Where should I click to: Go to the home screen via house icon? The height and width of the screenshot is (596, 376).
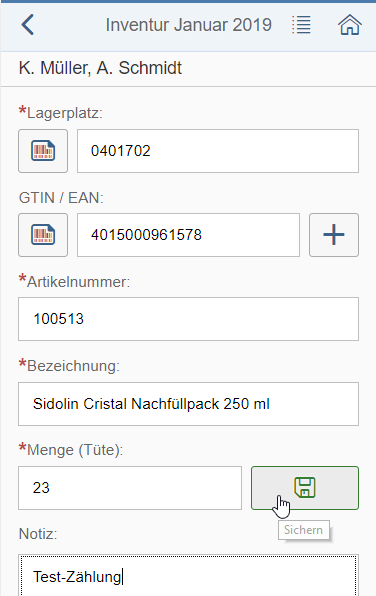[350, 25]
